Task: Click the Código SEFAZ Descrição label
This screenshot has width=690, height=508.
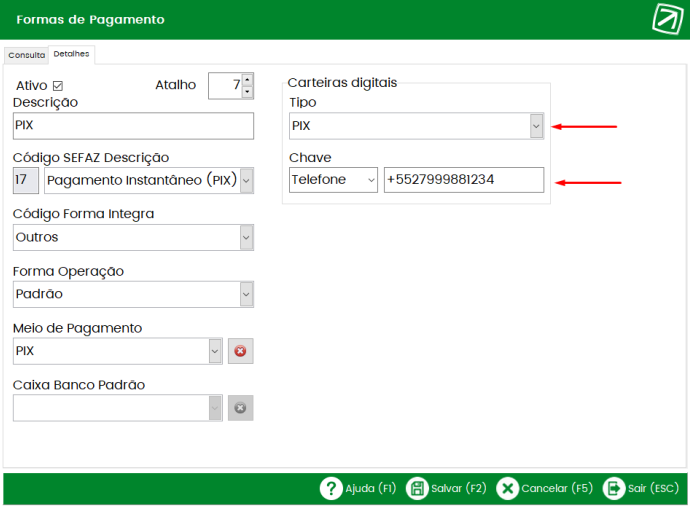Action: pos(91,158)
